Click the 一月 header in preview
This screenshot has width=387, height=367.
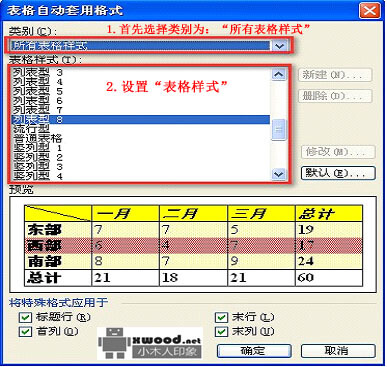[x=125, y=213]
